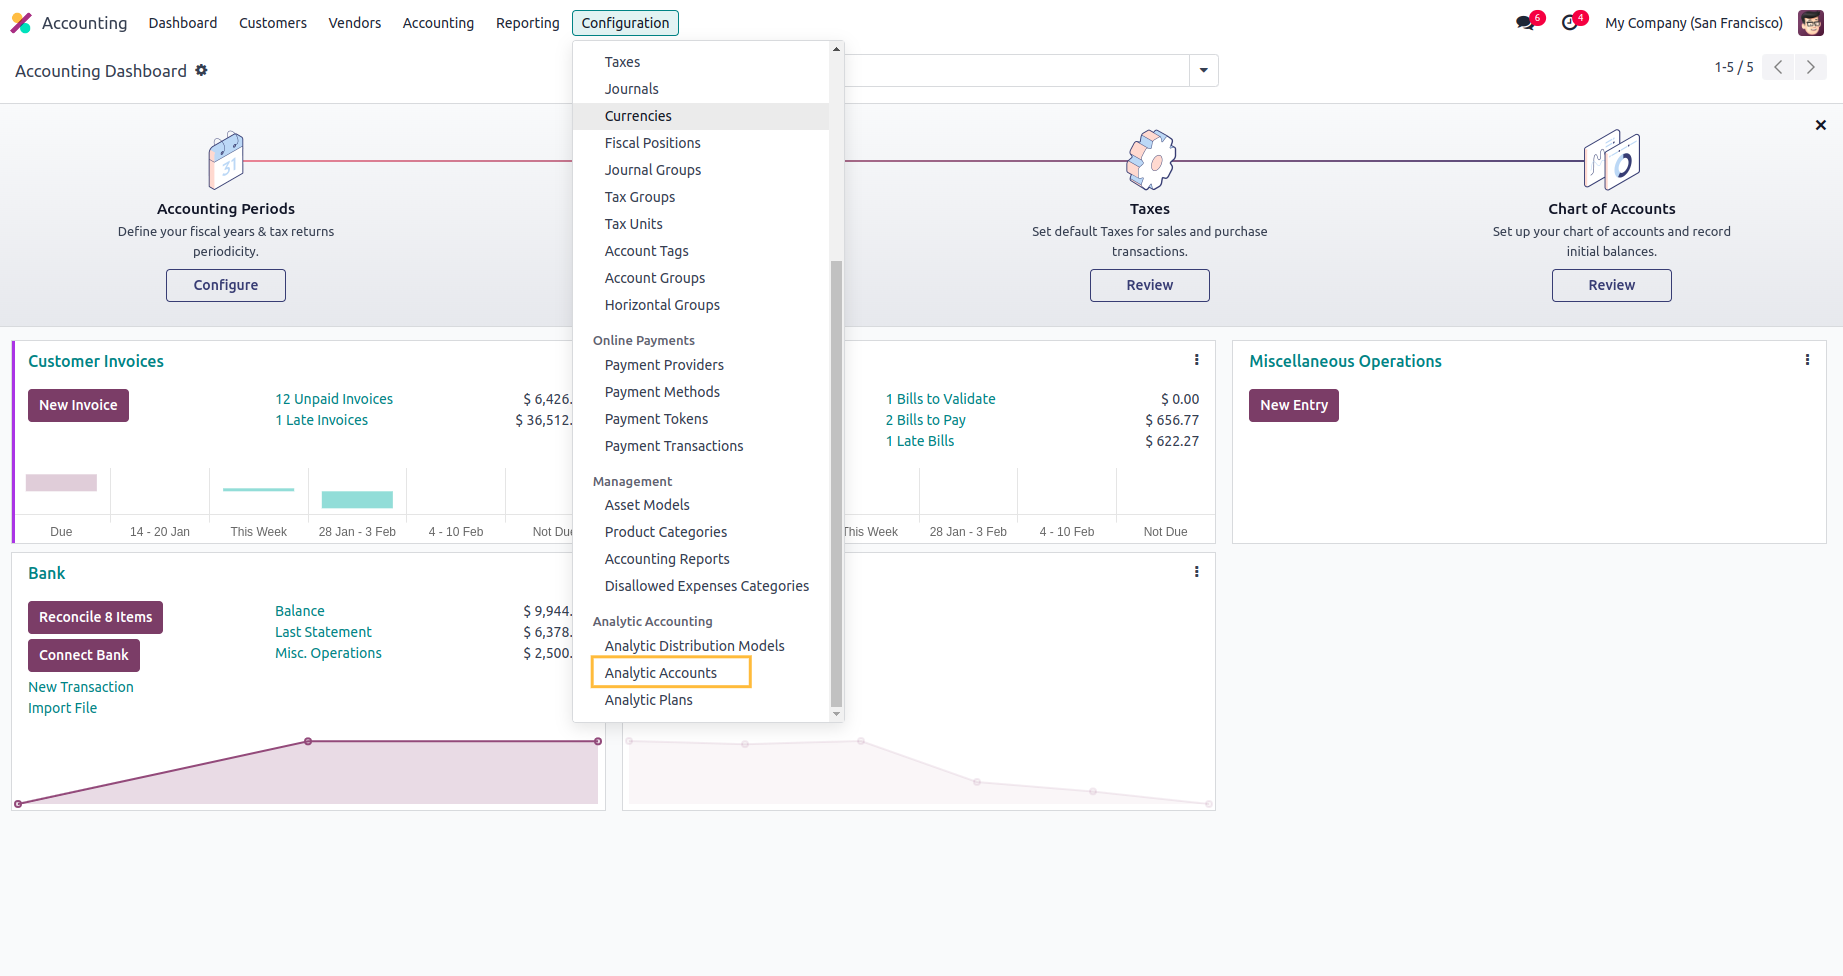Image resolution: width=1843 pixels, height=976 pixels.
Task: Open Account Groups
Action: pos(701,278)
